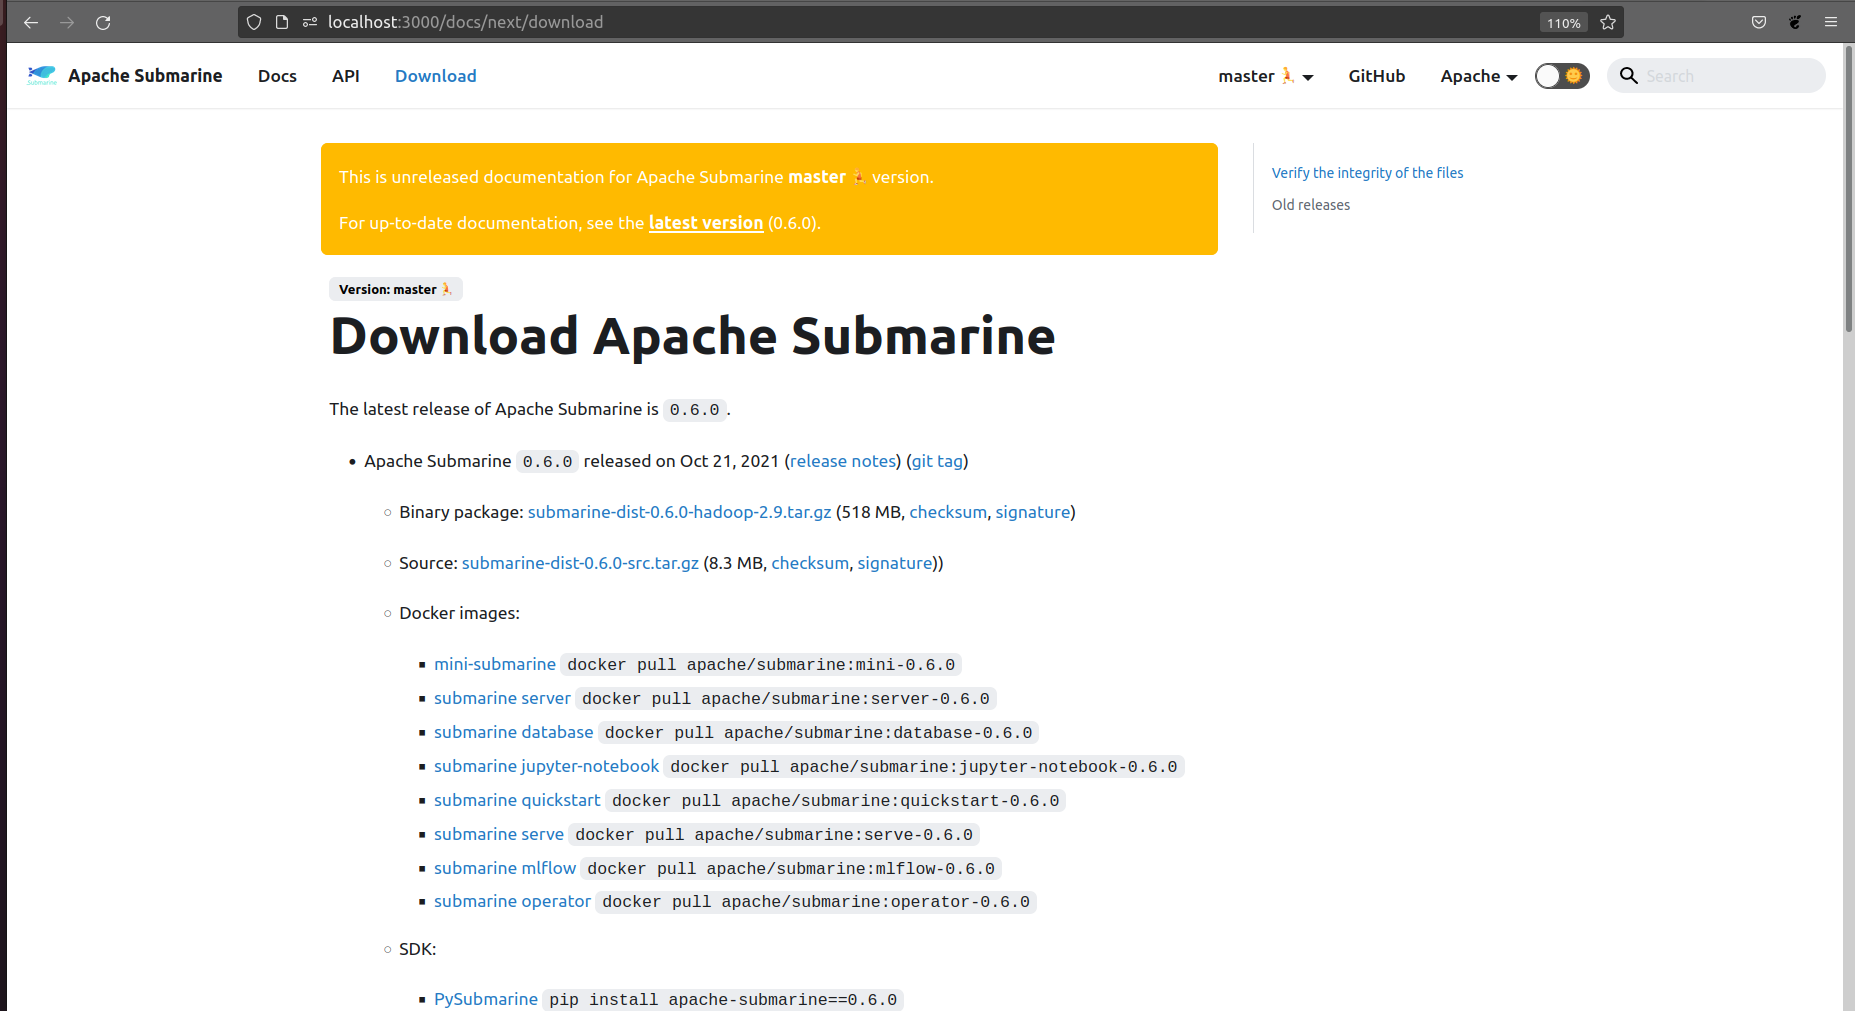Open the submarine database link
The width and height of the screenshot is (1855, 1011).
coord(514,732)
